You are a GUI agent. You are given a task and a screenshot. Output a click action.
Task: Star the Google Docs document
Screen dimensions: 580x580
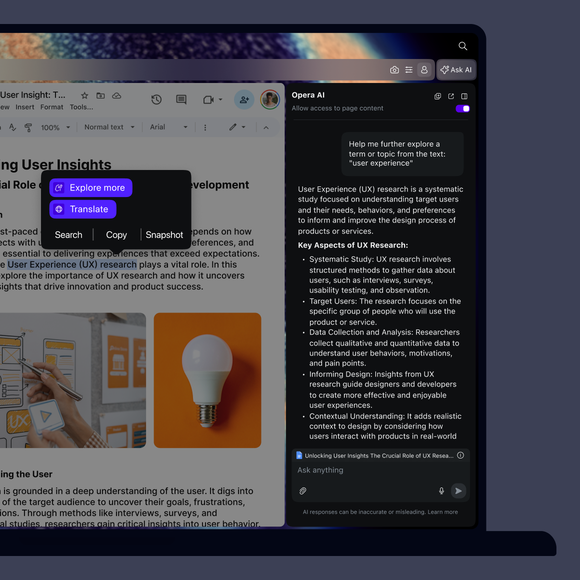click(x=84, y=95)
